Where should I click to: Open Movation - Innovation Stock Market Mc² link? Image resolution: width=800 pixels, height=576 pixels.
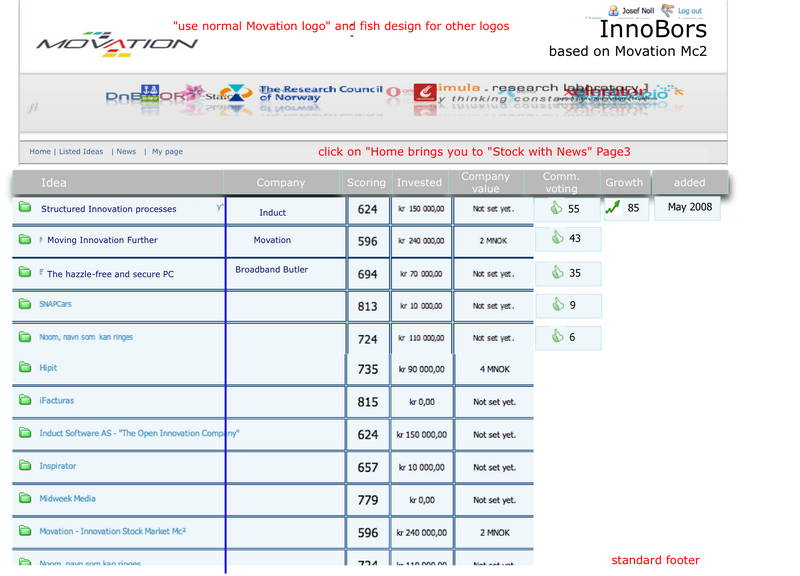point(112,531)
